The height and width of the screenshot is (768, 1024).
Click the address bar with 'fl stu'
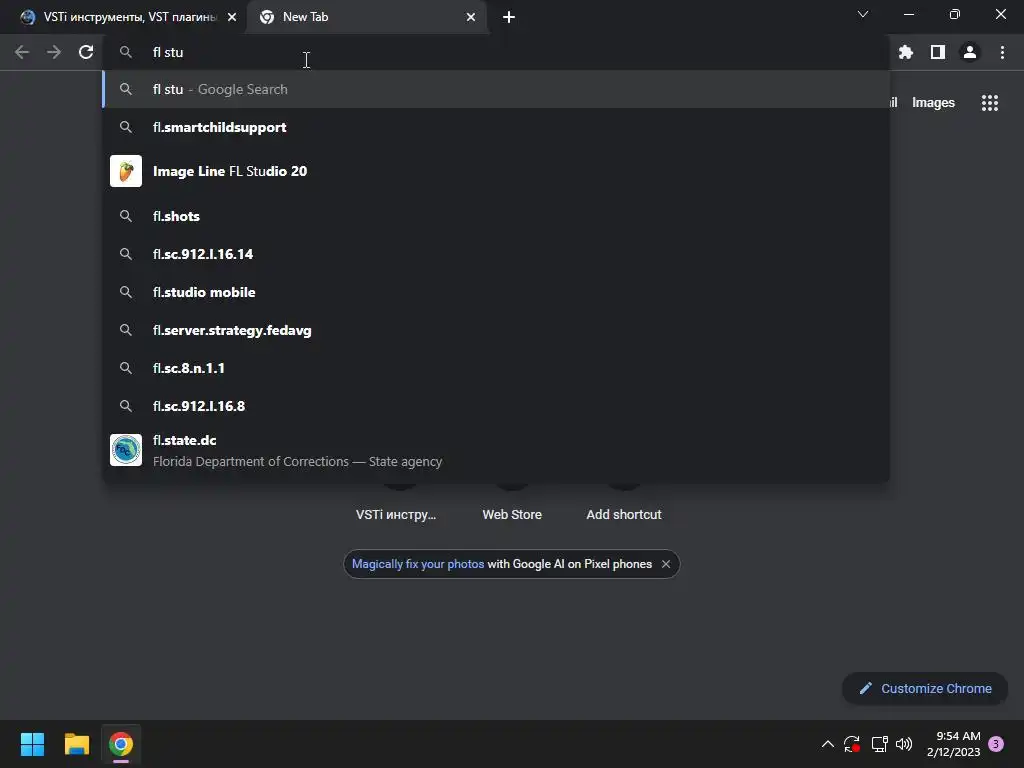496,52
